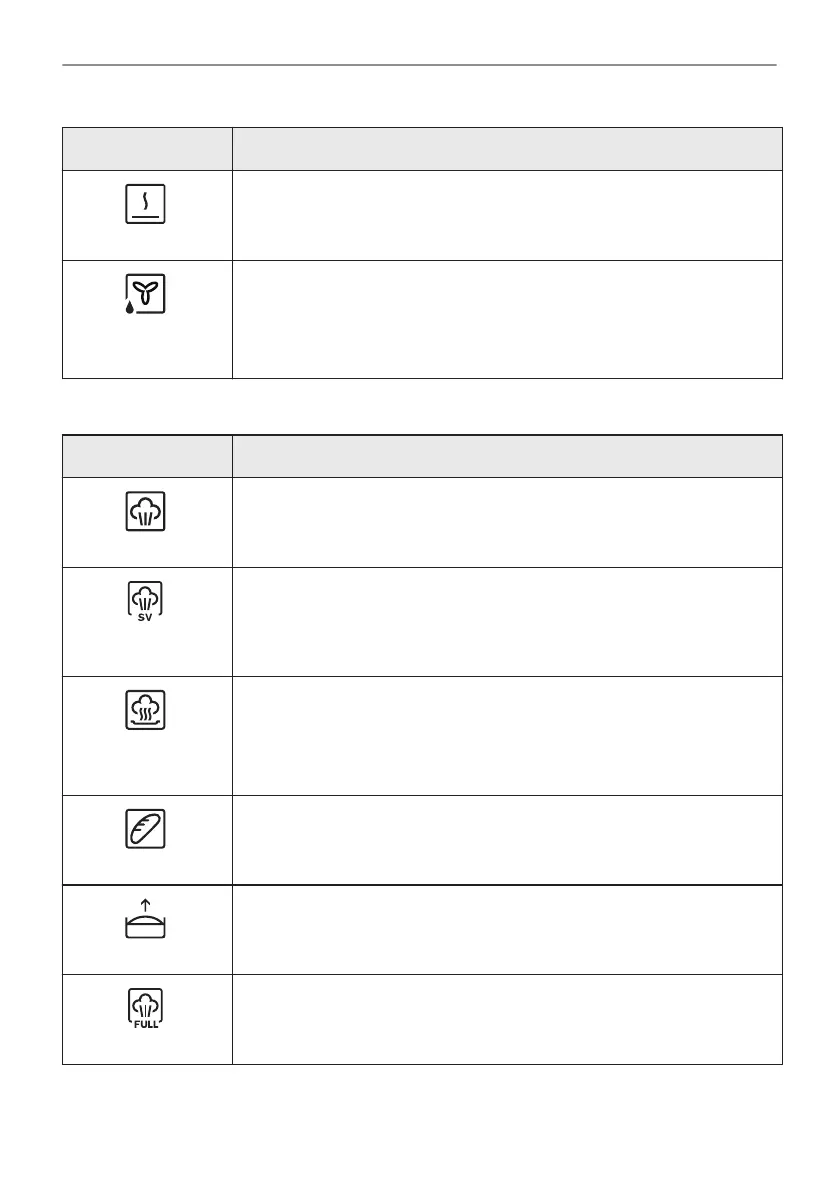Select the FULL steam icon

[x=147, y=1010]
